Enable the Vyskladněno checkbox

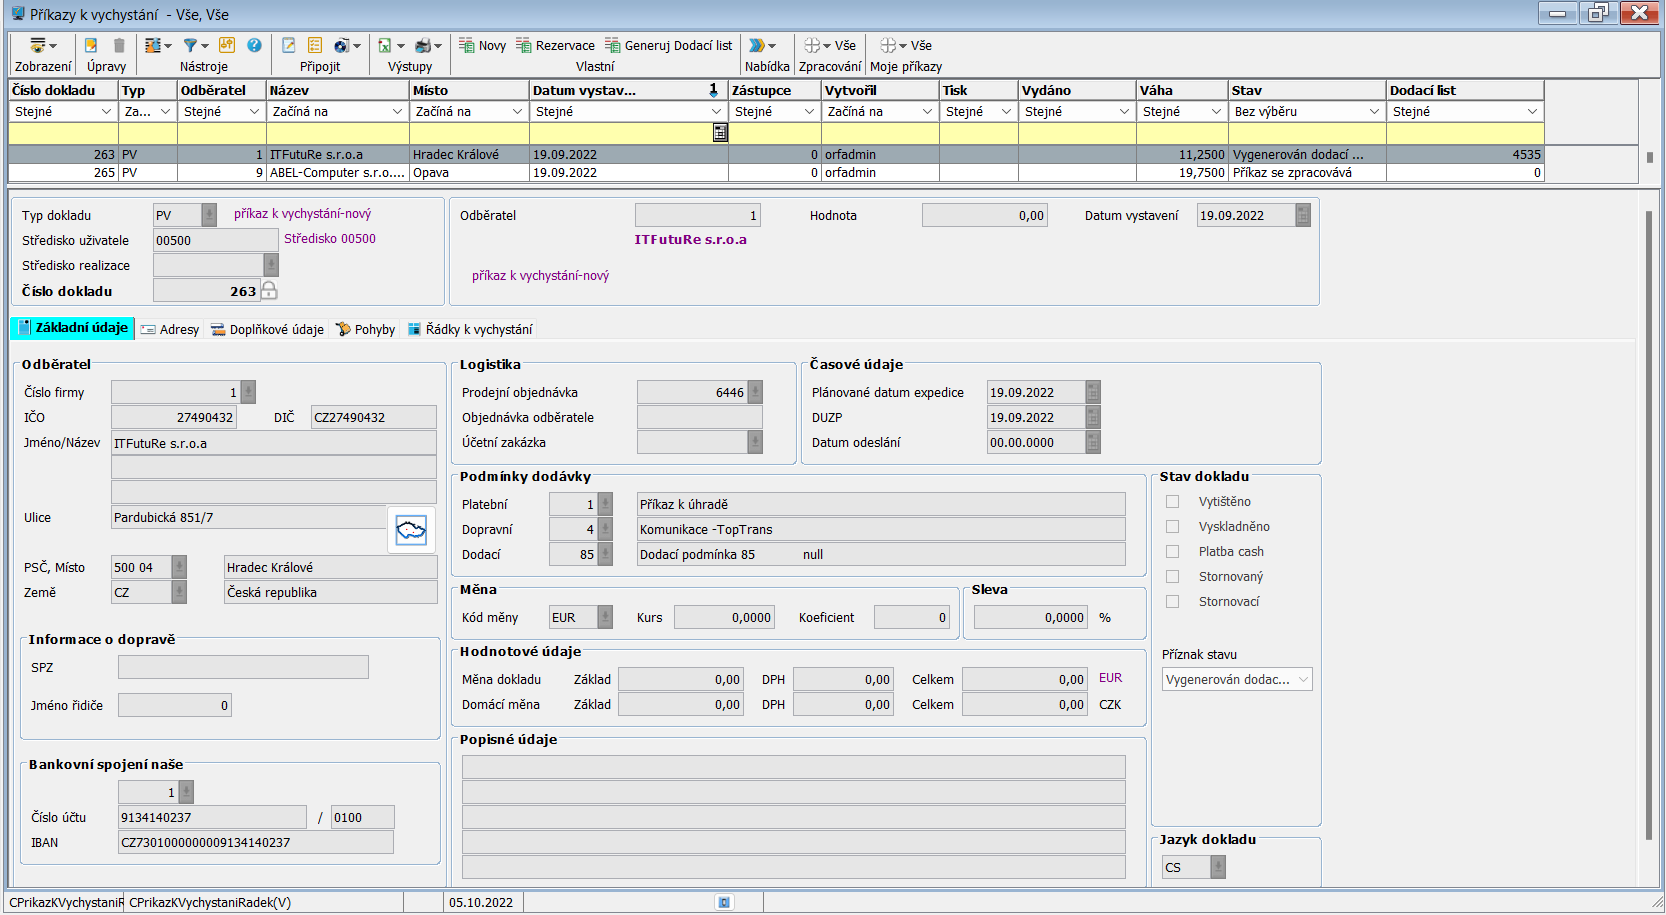[x=1172, y=527]
